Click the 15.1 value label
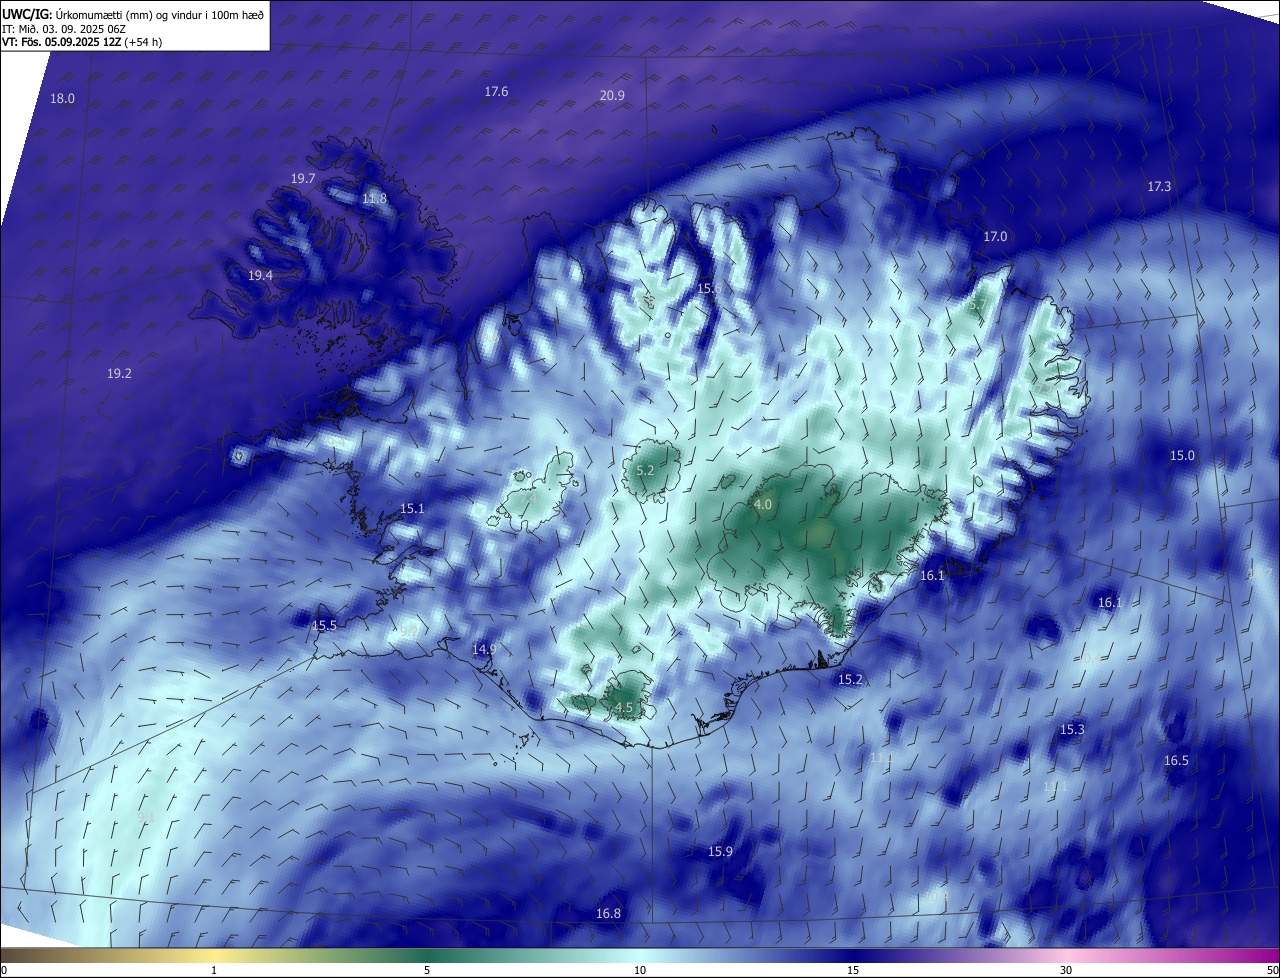Screen dimensions: 1280x978 coord(412,508)
